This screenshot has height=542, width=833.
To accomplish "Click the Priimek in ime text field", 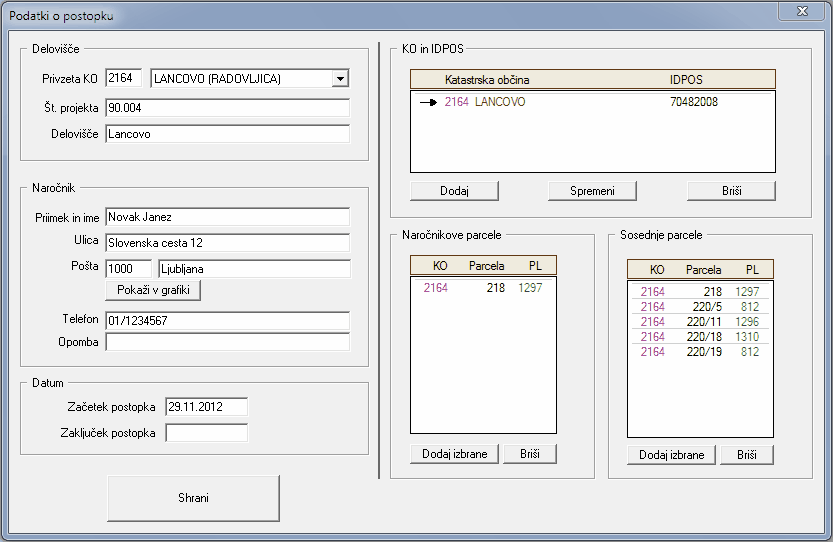I will [x=227, y=217].
